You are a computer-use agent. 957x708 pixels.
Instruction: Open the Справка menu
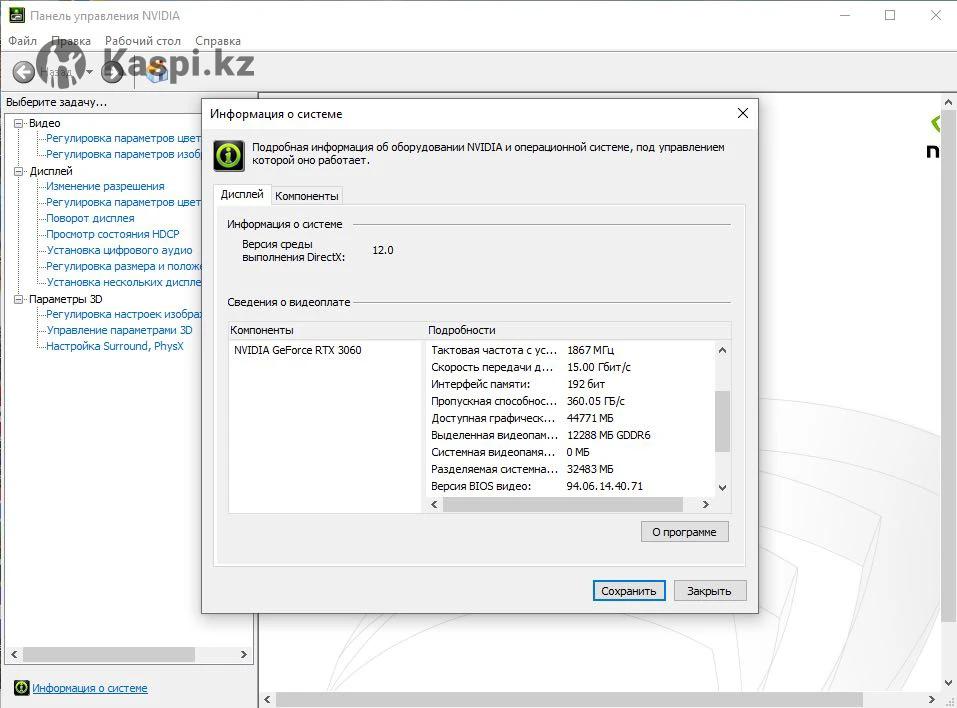[218, 41]
